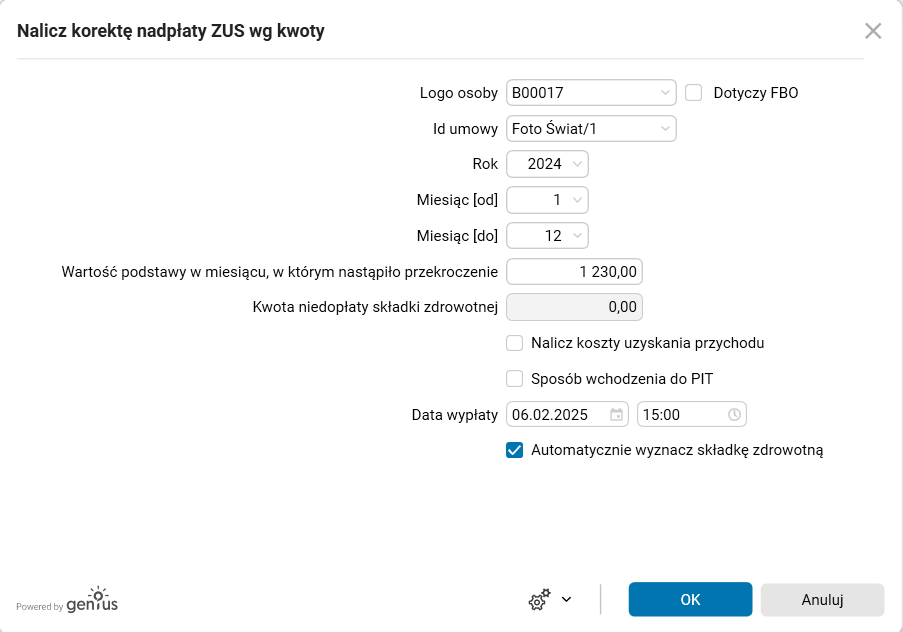Confirm the dialog with OK

690,599
